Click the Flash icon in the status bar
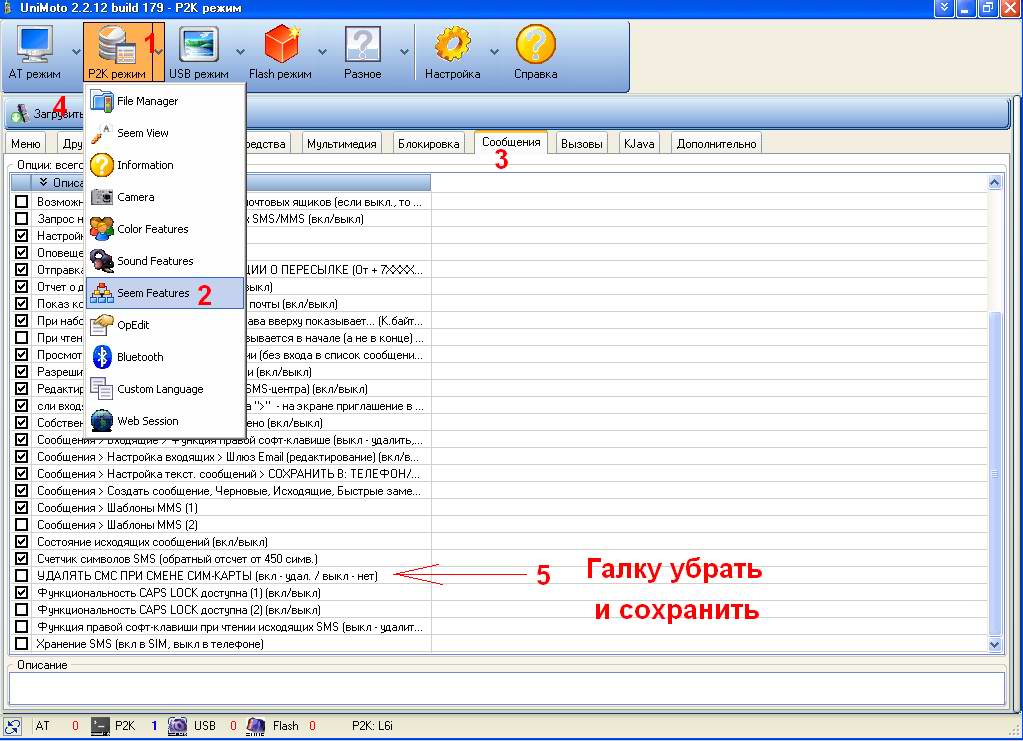Screen dimensions: 1023x741 click(x=256, y=726)
